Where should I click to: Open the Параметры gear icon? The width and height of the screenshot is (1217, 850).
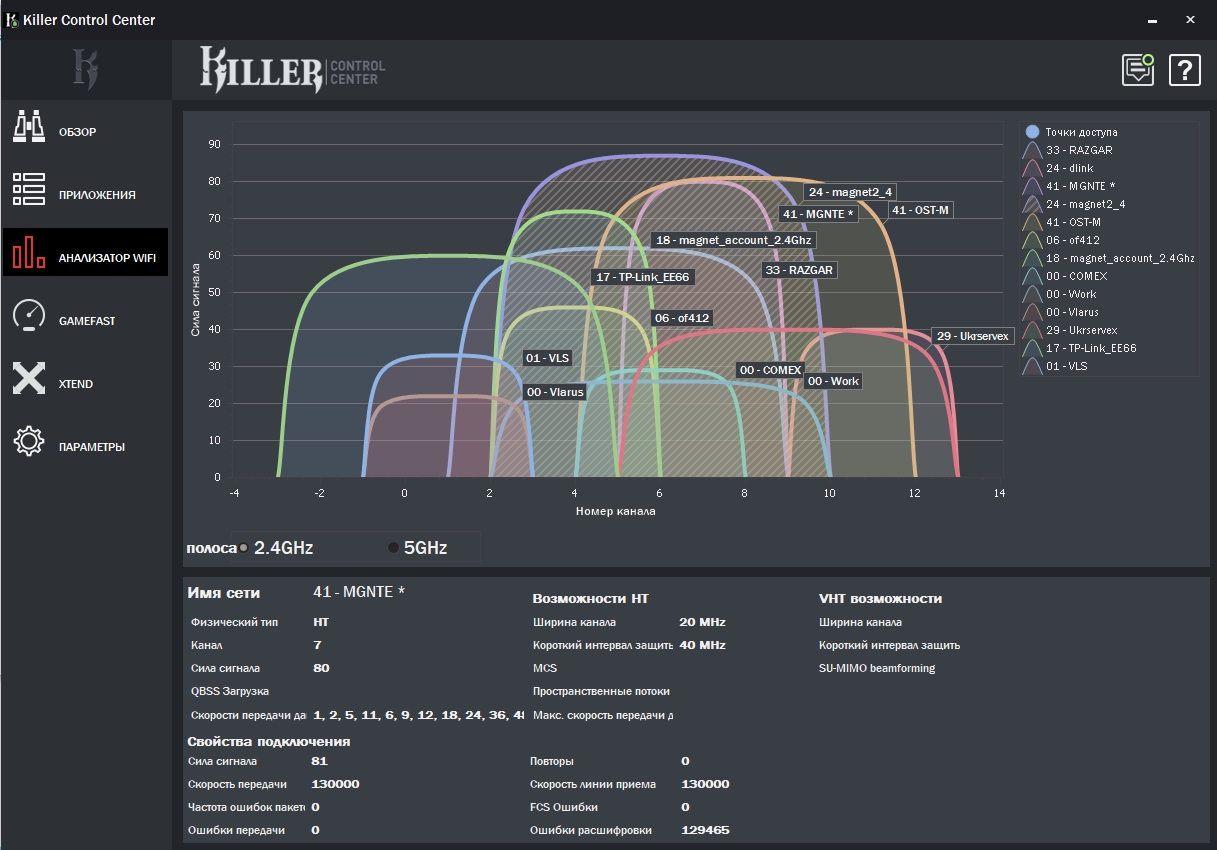coord(29,442)
